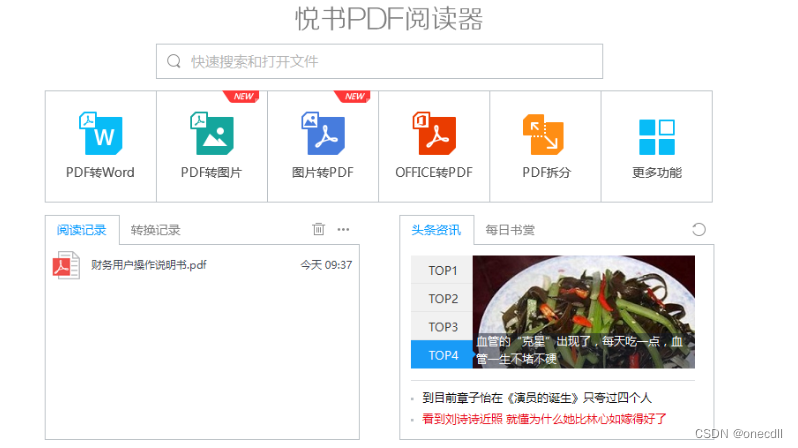Select the TOP1 news item
Image resolution: width=798 pixels, height=448 pixels.
point(442,270)
